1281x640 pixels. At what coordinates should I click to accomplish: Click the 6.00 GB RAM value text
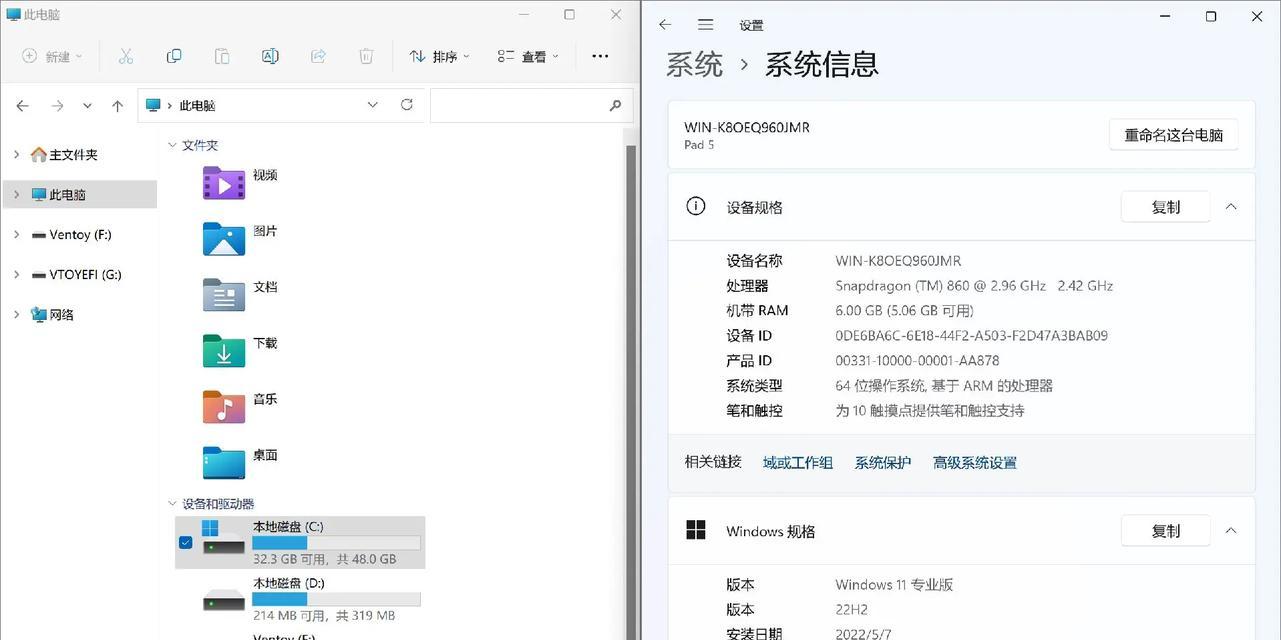[x=904, y=310]
